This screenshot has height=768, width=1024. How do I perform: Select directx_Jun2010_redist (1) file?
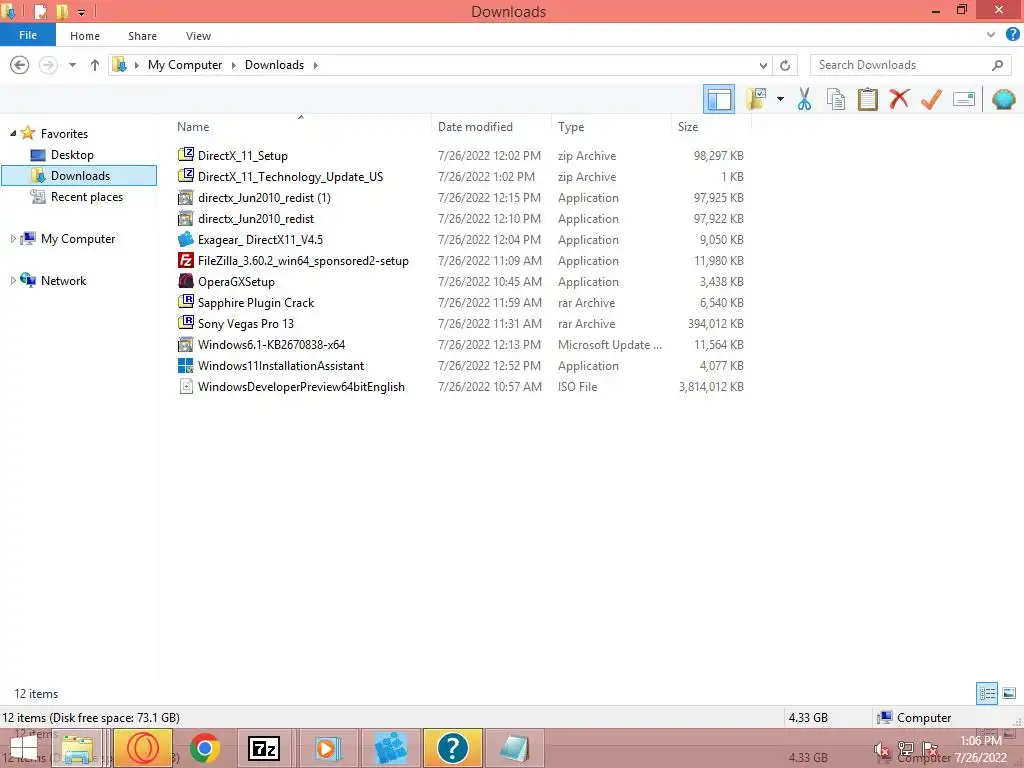[264, 197]
